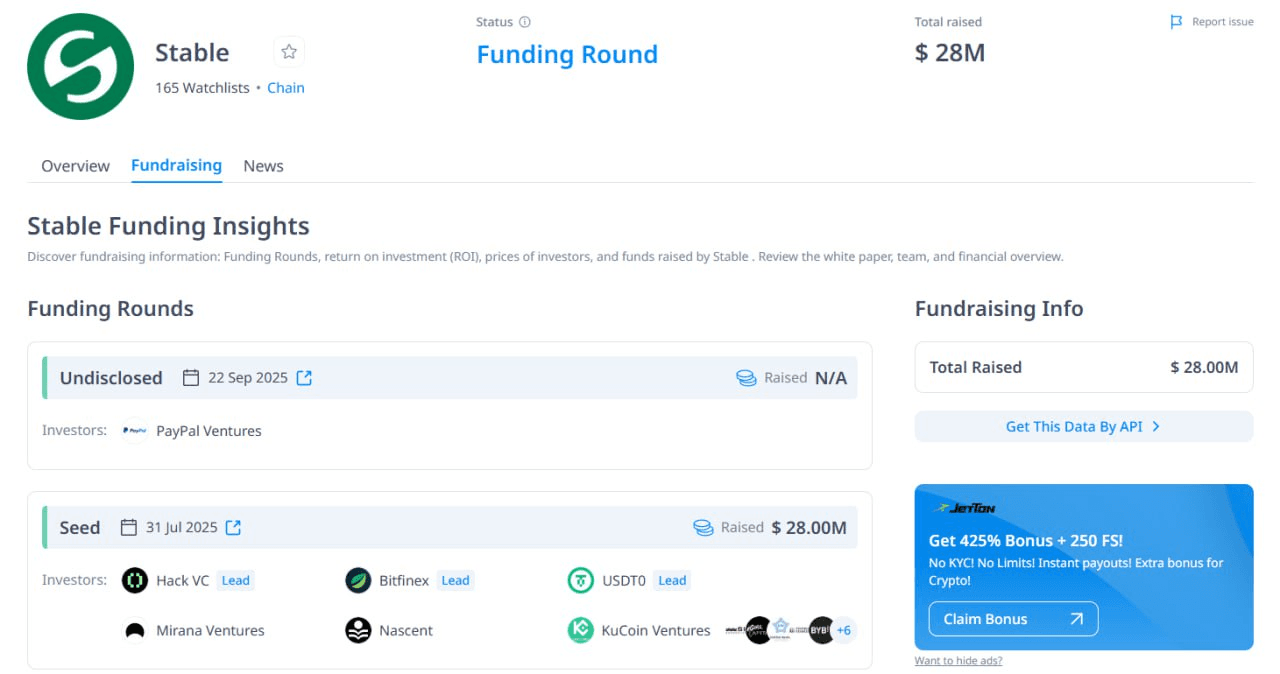Screen dimensions: 1280x674
Task: Click the calendar icon next to 31 Jul 2025
Action: 128,527
